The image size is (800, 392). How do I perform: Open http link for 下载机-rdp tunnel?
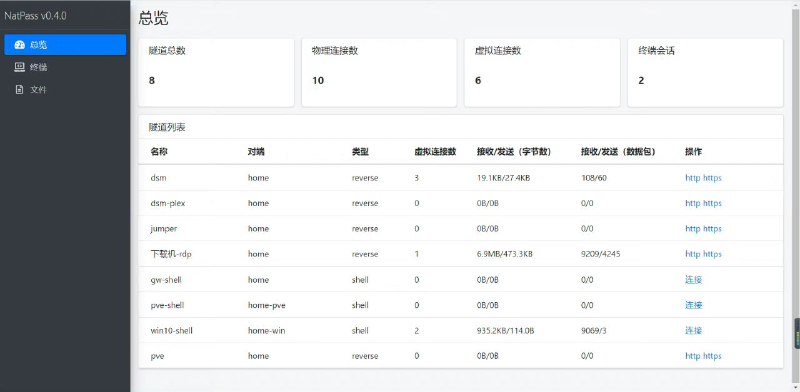[692, 254]
